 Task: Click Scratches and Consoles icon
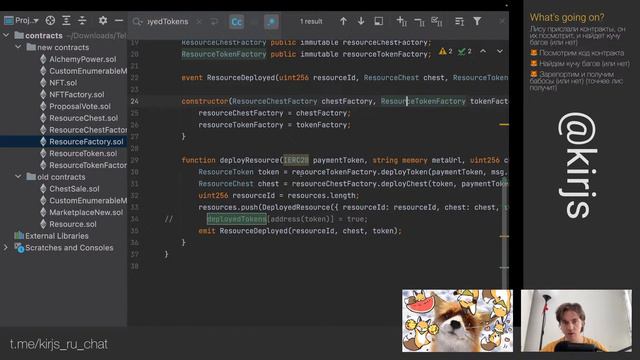tap(19, 247)
